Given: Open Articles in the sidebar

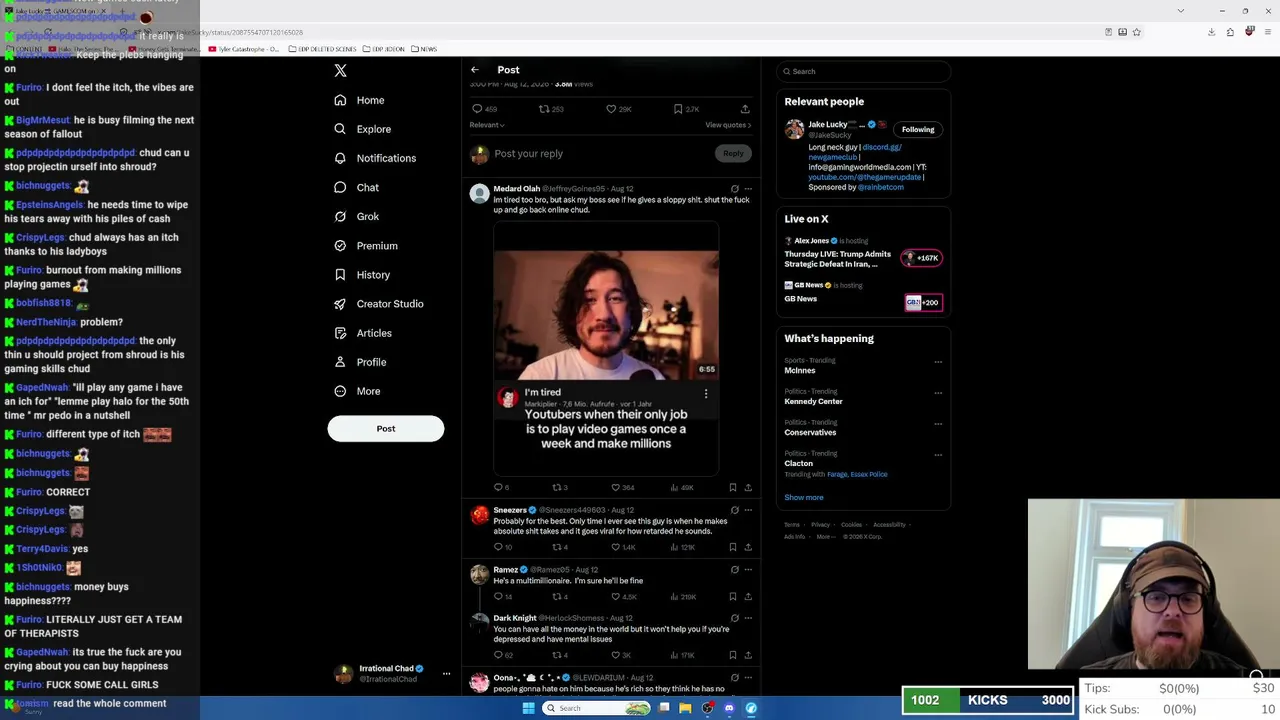Looking at the screenshot, I should 362,333.
